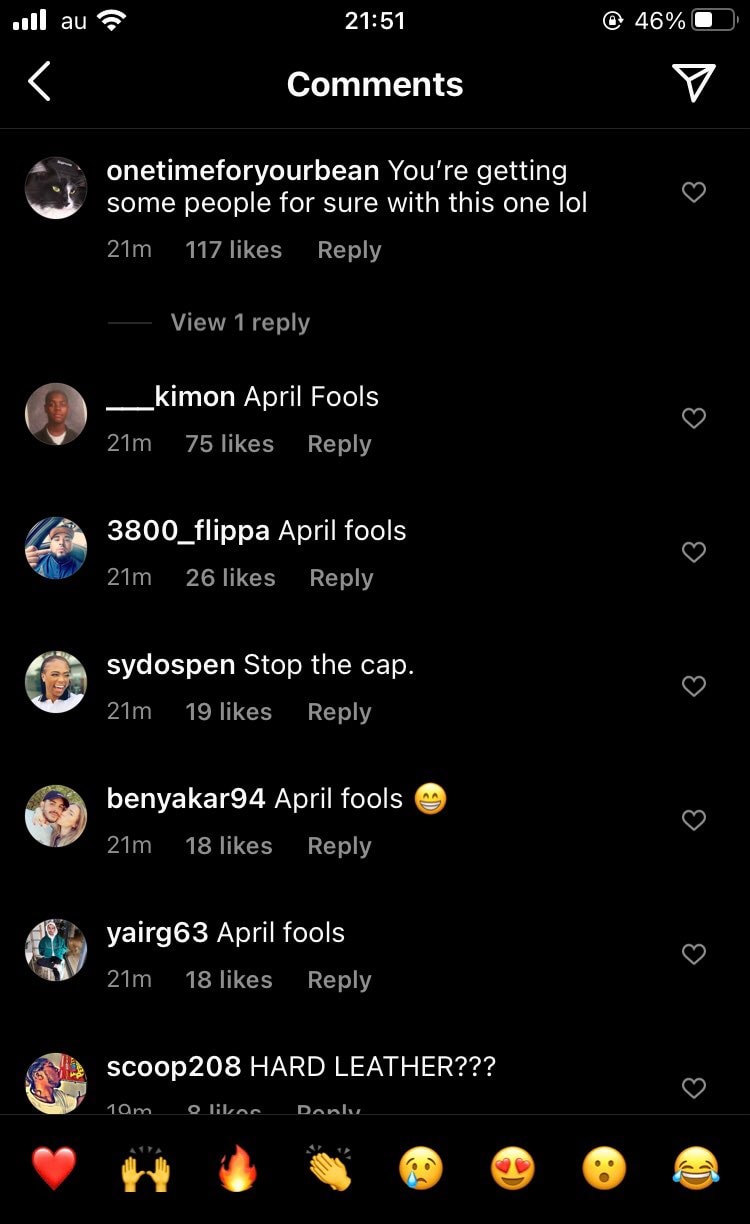Open the share paper plane icon
Screen dimensions: 750x1224
693,83
